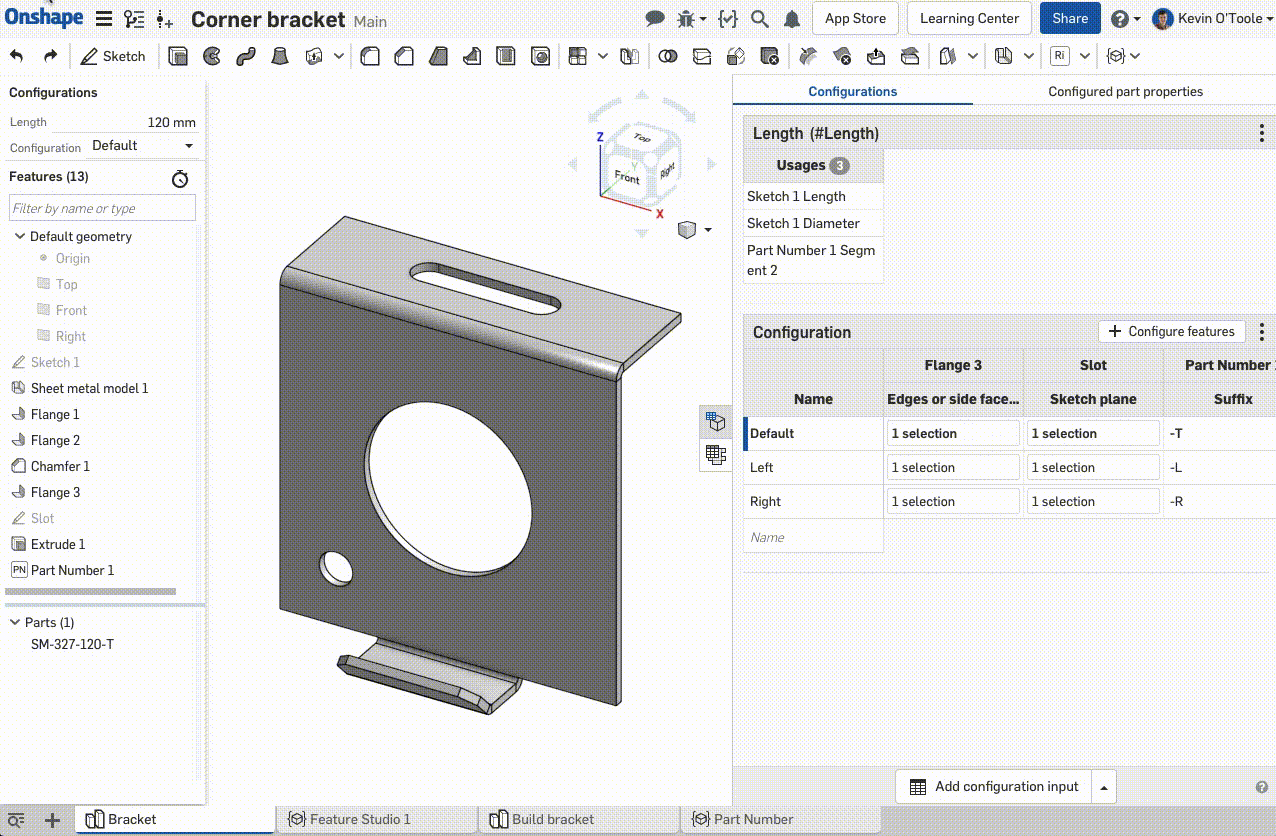Image resolution: width=1276 pixels, height=836 pixels.
Task: Click the Front face of view cube
Action: (626, 177)
